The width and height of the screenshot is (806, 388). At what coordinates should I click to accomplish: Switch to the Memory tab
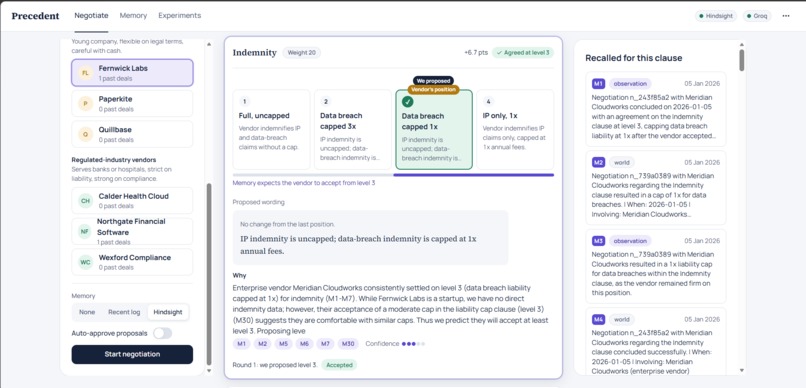coord(133,15)
